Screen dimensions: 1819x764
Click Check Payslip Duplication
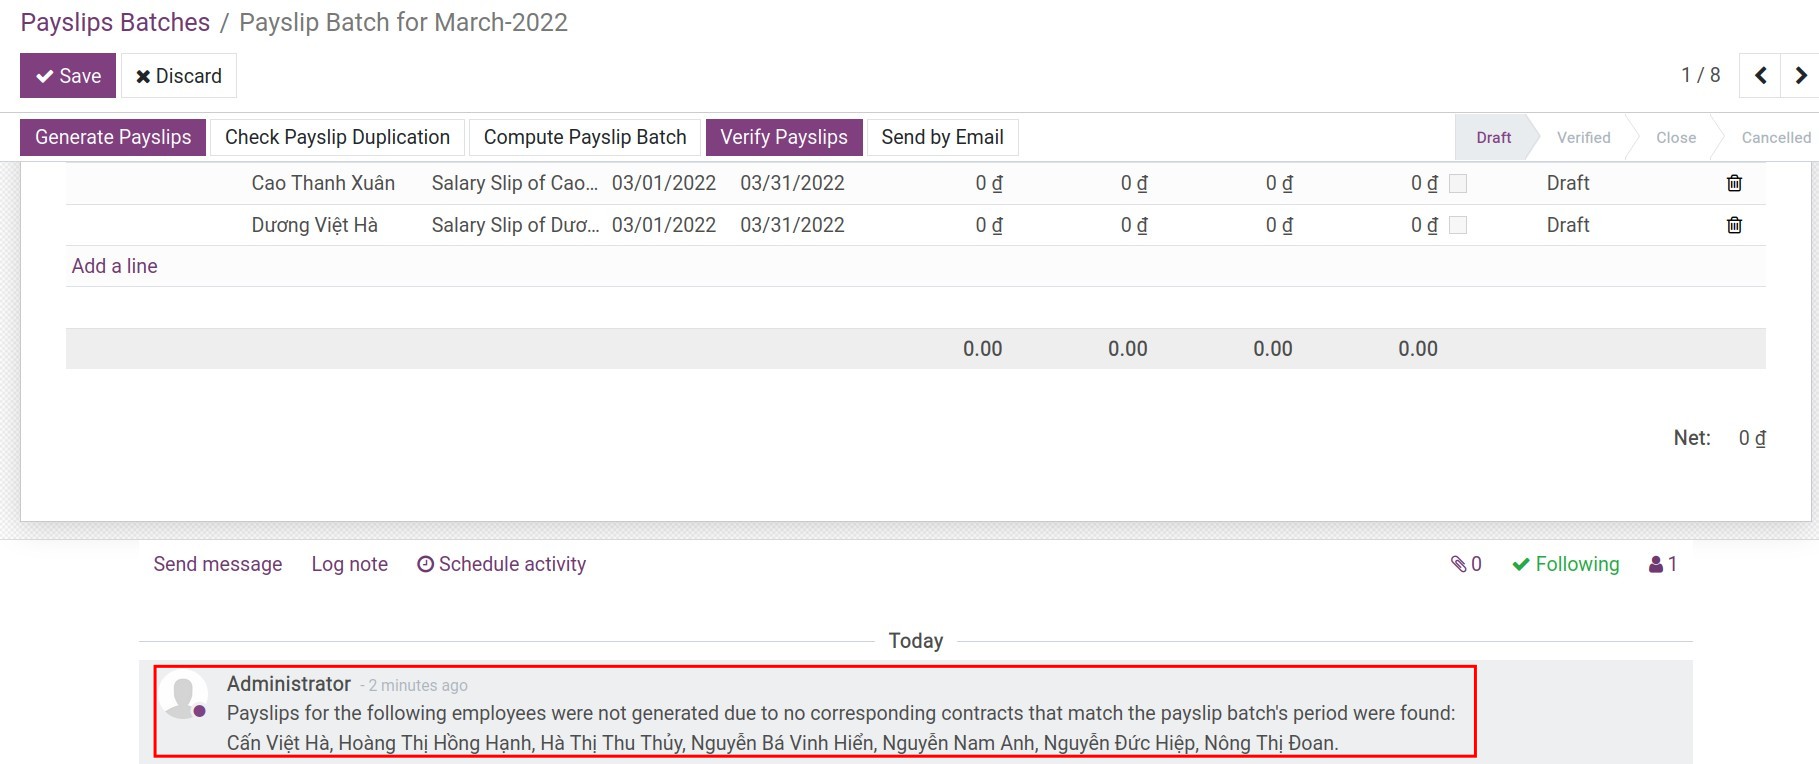click(x=337, y=137)
